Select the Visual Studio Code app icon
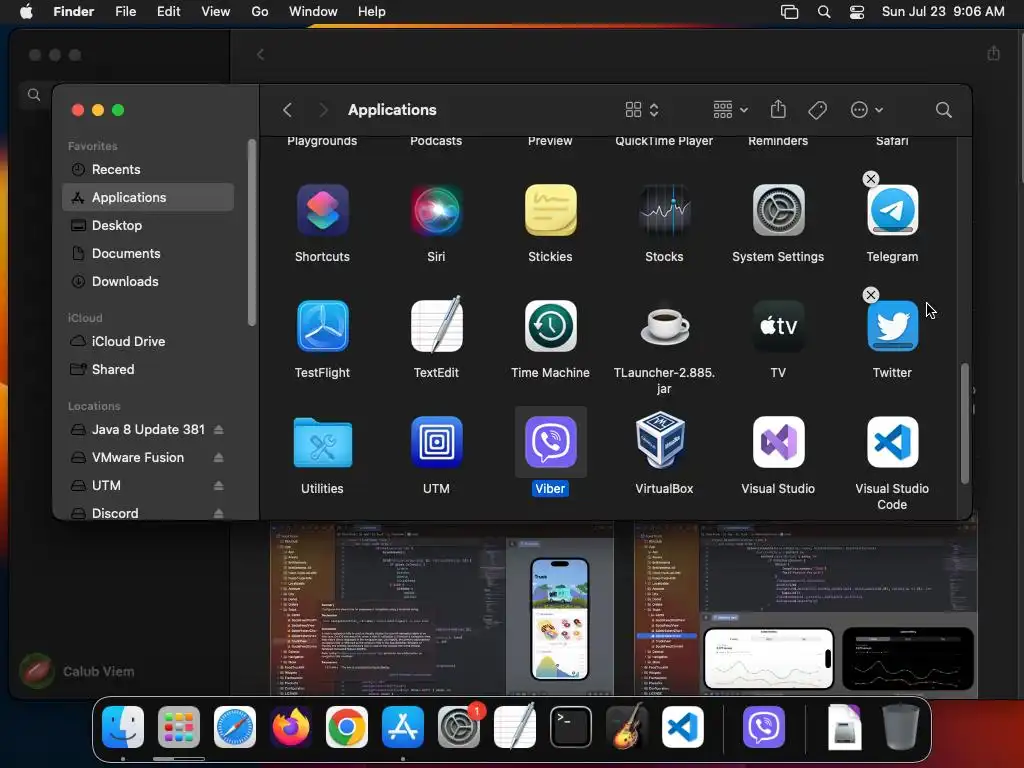The width and height of the screenshot is (1024, 768). 892,442
